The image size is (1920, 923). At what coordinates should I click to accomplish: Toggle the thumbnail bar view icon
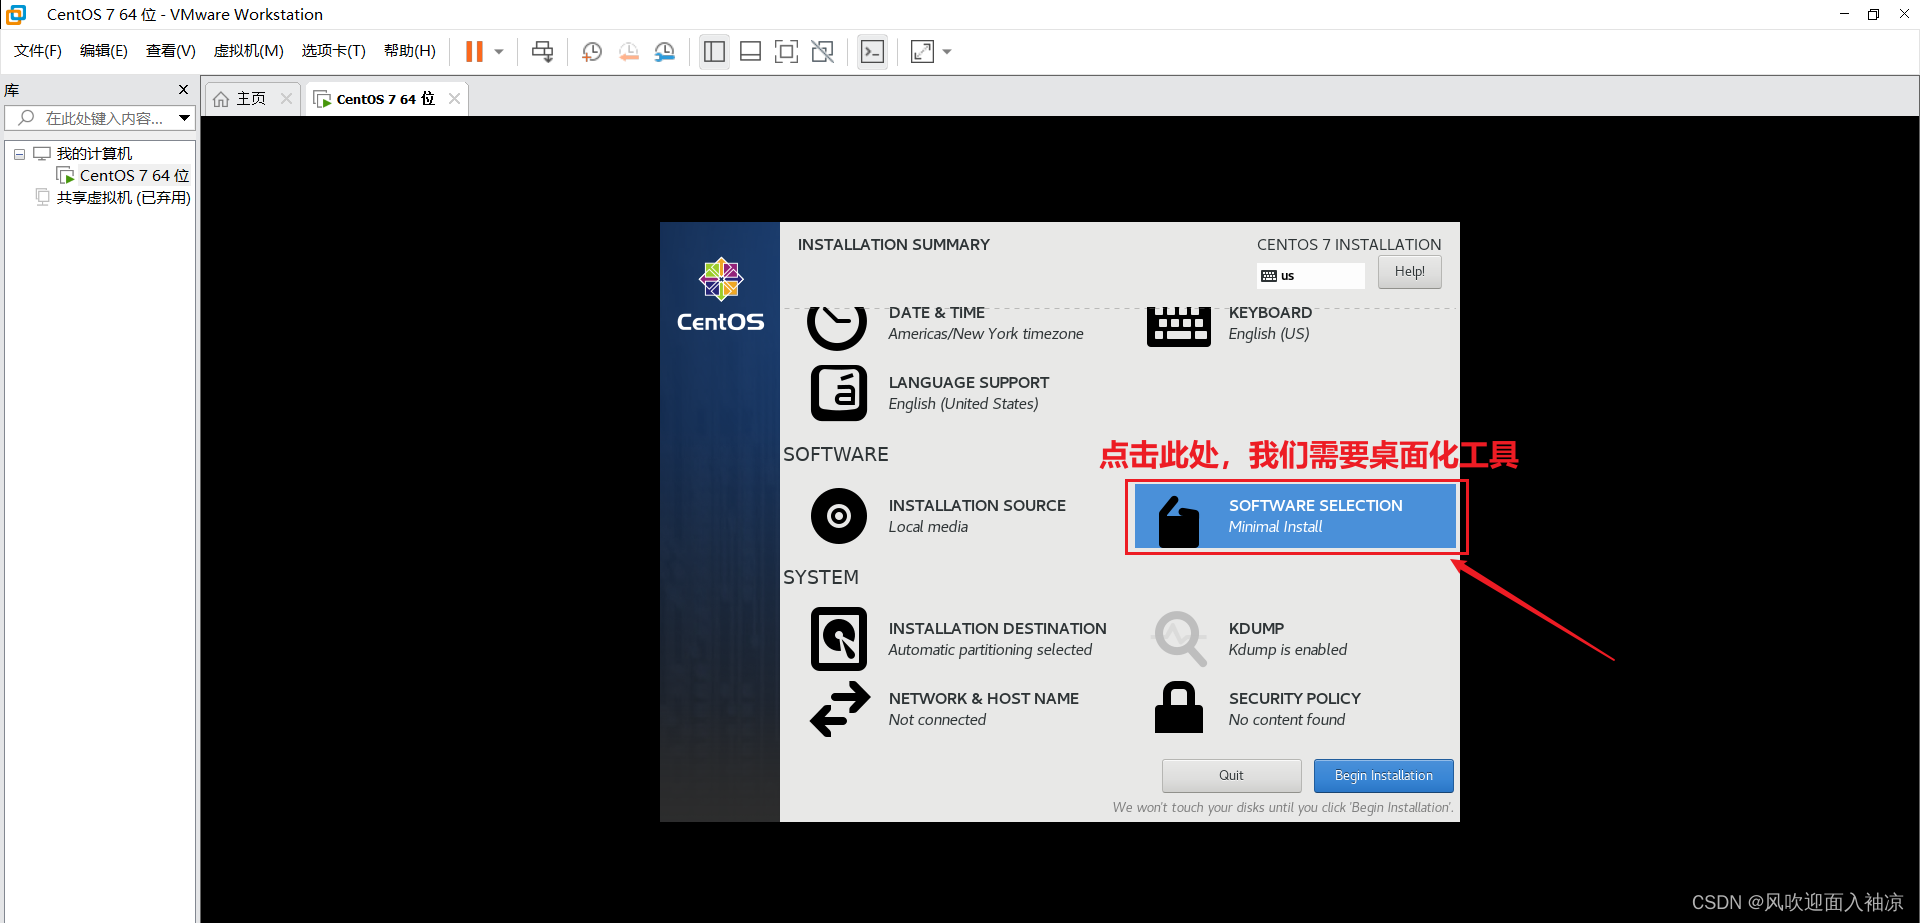[750, 51]
